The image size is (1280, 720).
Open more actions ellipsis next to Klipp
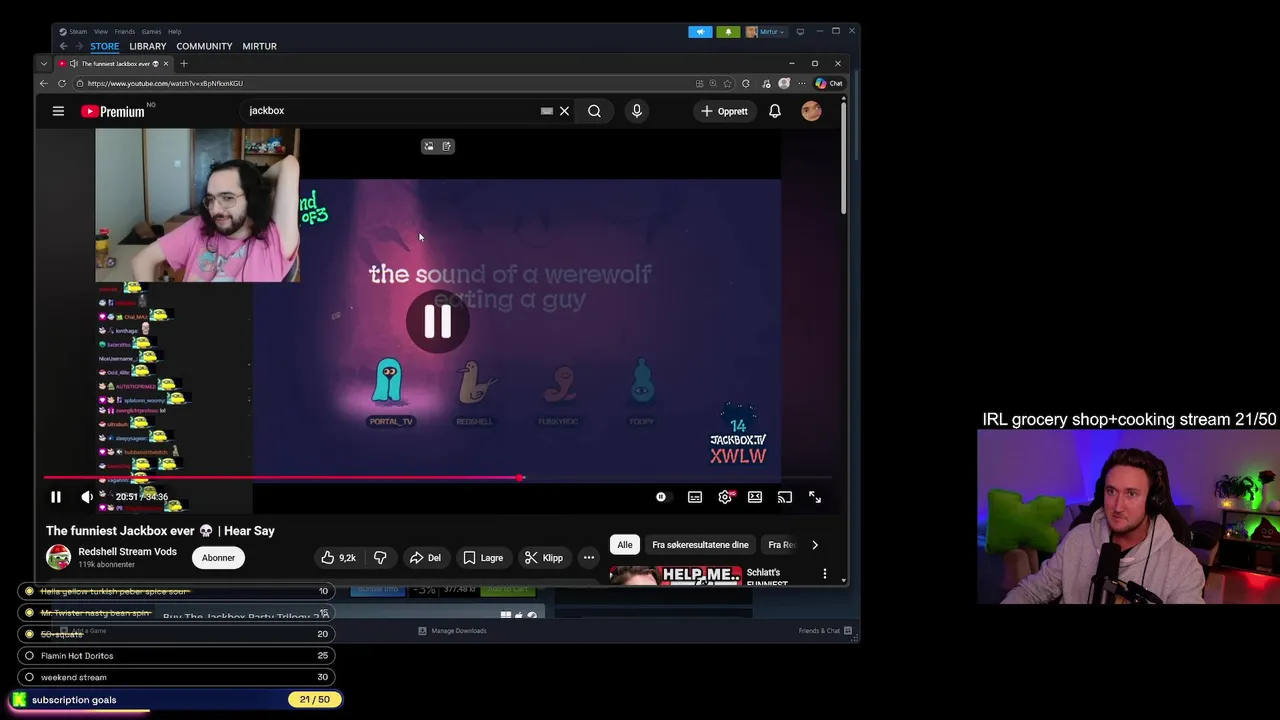point(589,558)
